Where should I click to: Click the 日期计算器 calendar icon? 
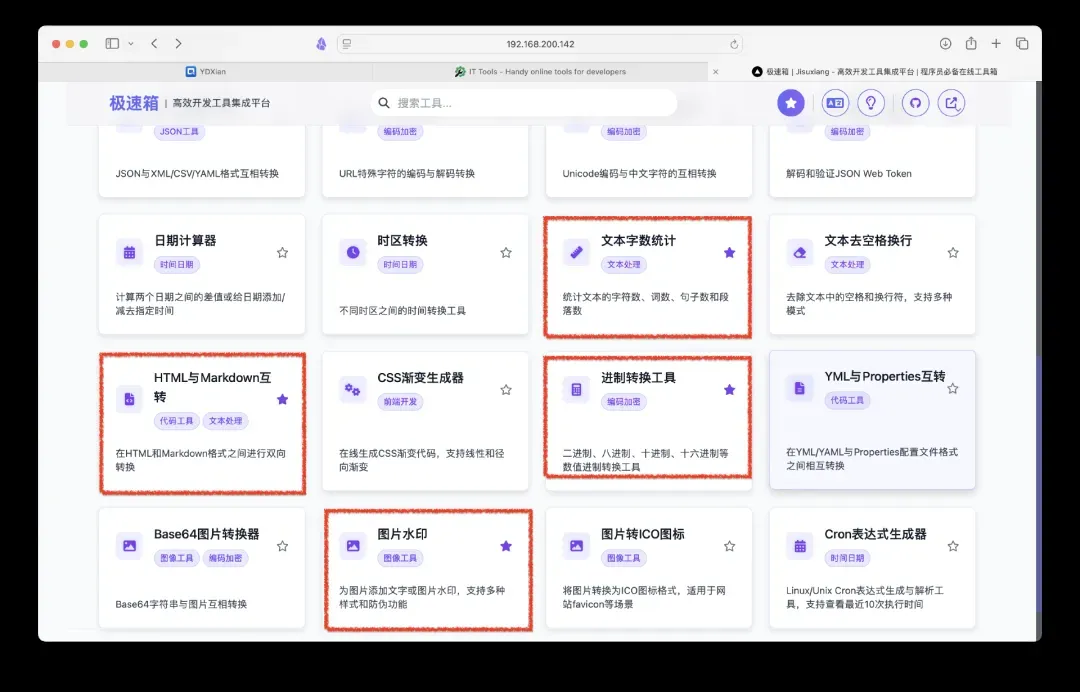tap(129, 252)
